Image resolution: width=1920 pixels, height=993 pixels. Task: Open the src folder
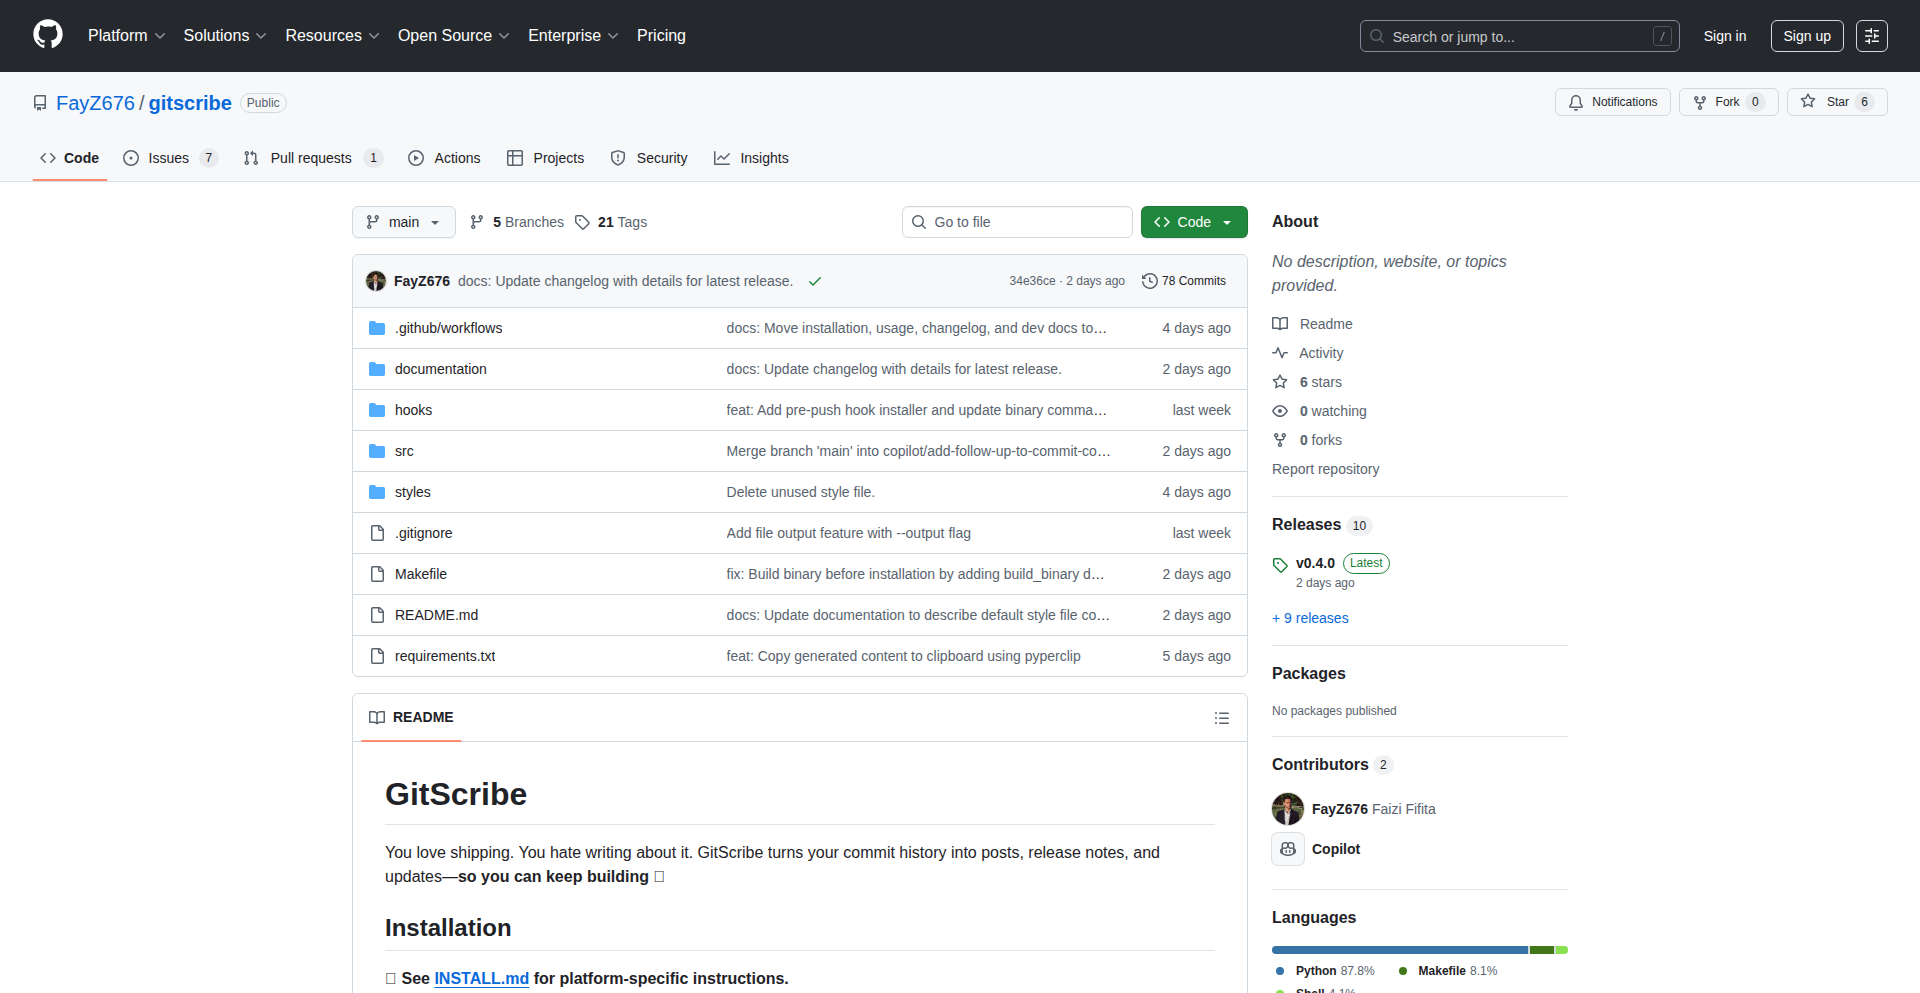tap(404, 451)
